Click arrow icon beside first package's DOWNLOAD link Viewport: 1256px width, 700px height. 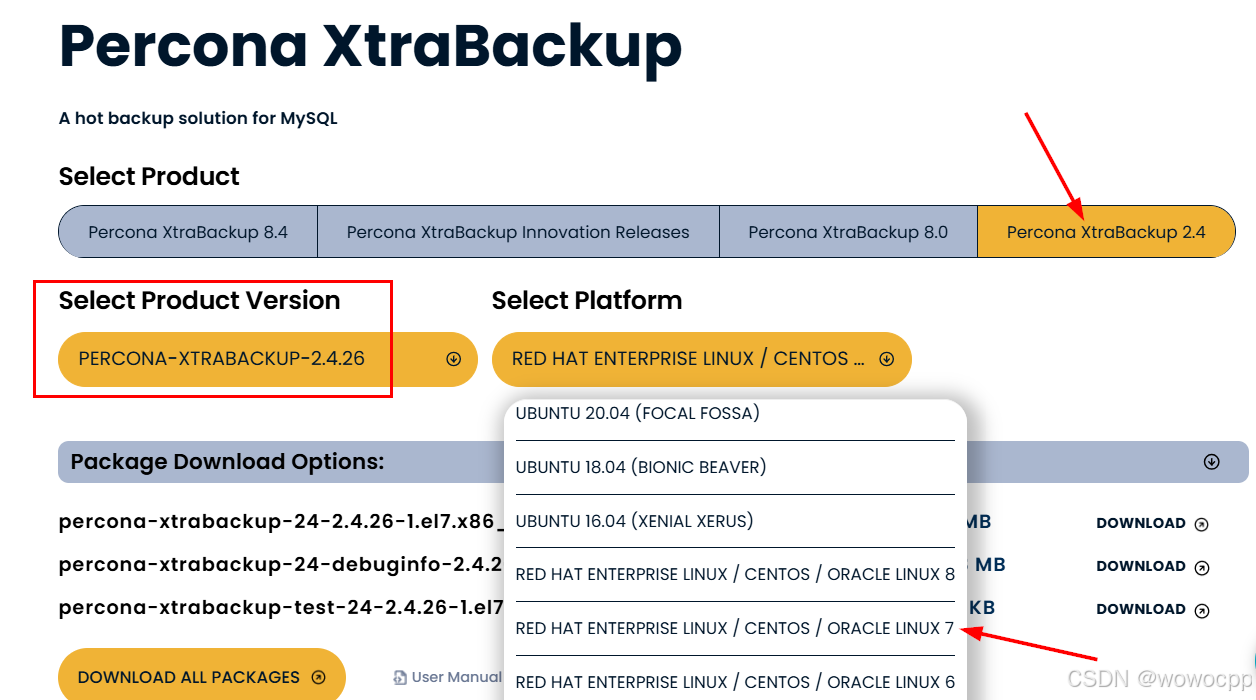coord(1202,524)
